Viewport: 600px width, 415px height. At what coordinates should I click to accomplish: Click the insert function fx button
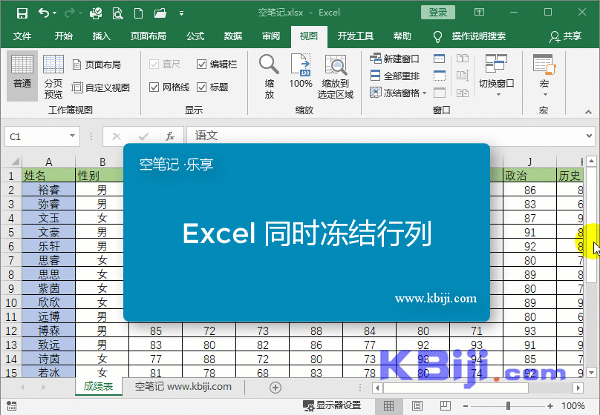click(170, 136)
